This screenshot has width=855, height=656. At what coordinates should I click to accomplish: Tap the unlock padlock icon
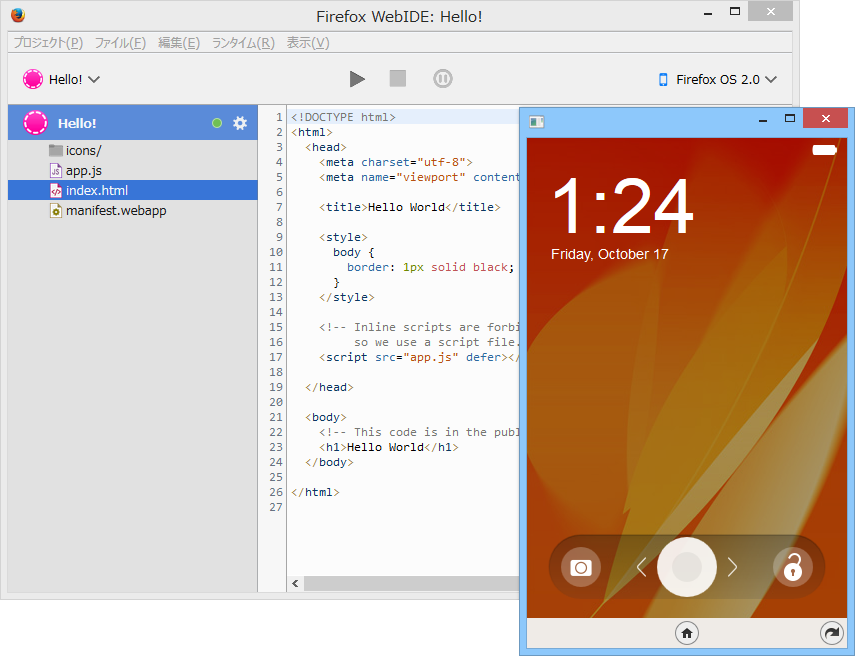tap(793, 567)
